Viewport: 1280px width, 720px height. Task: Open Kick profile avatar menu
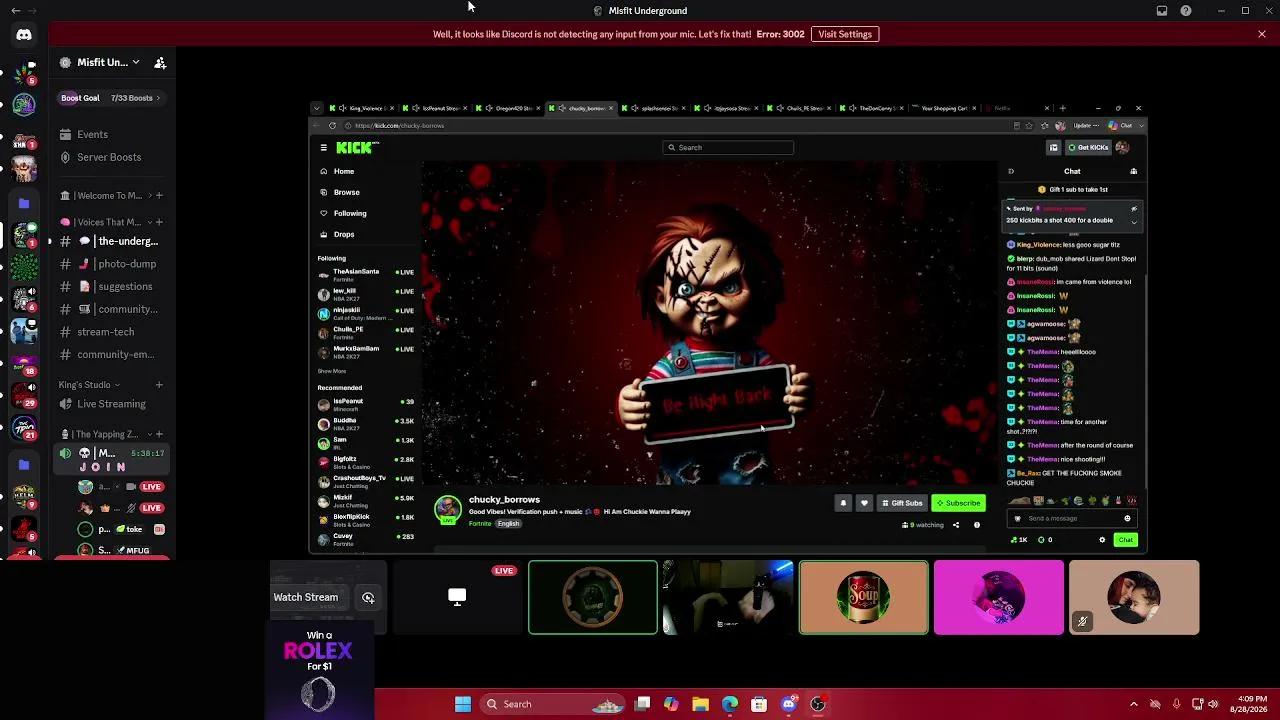(1123, 148)
